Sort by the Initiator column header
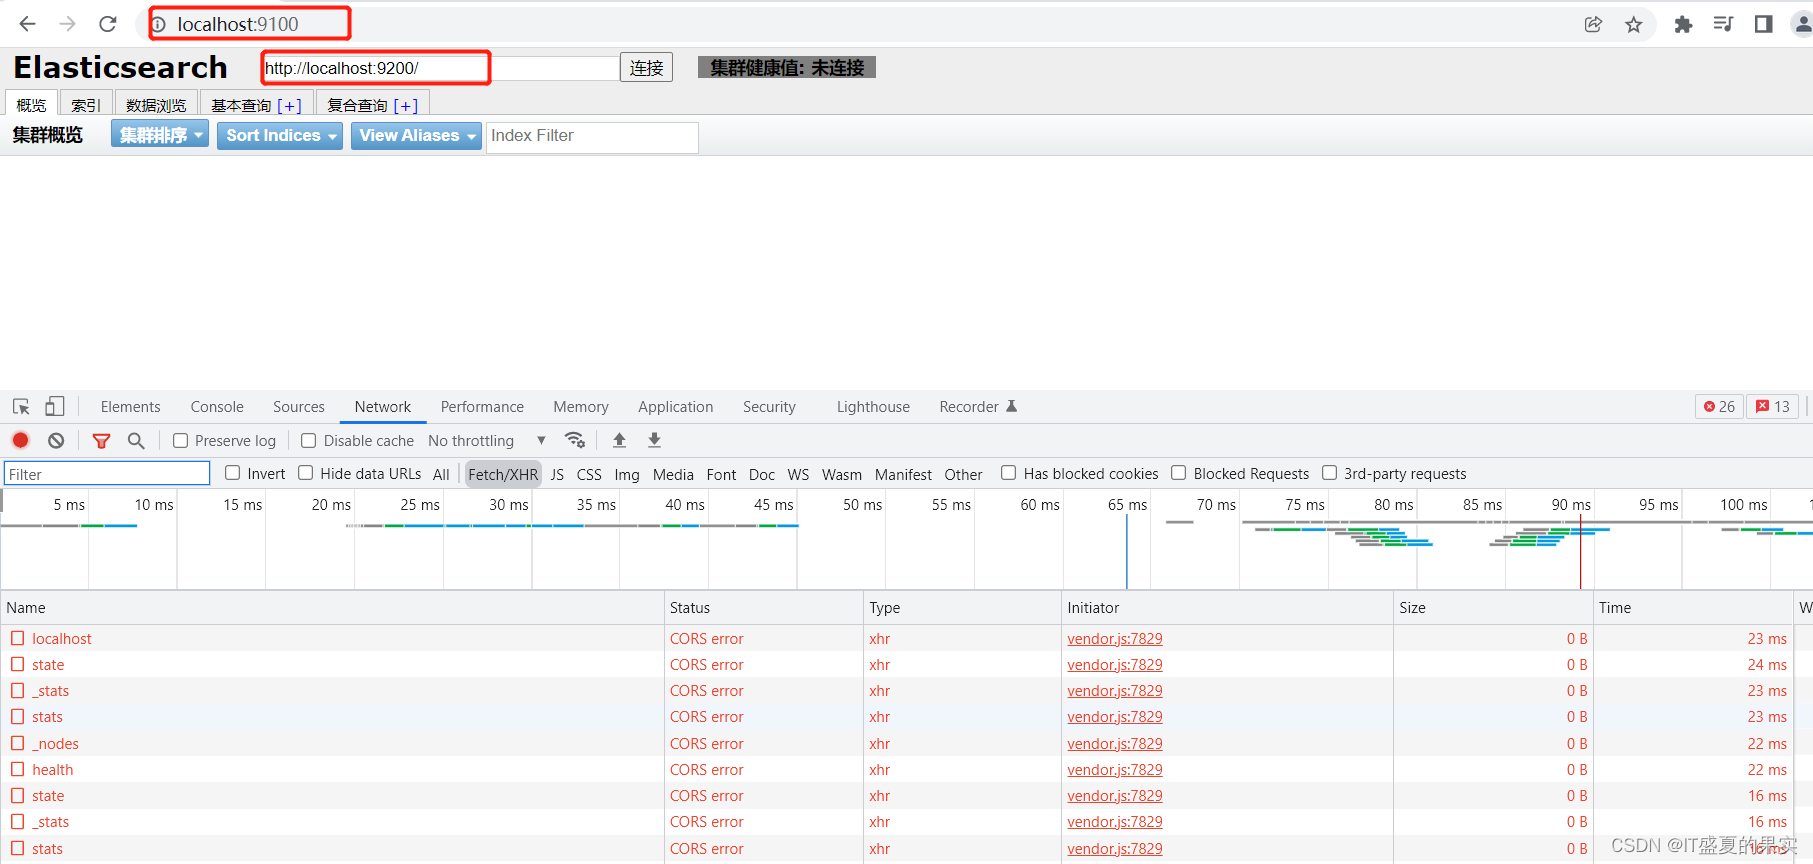 coord(1227,607)
